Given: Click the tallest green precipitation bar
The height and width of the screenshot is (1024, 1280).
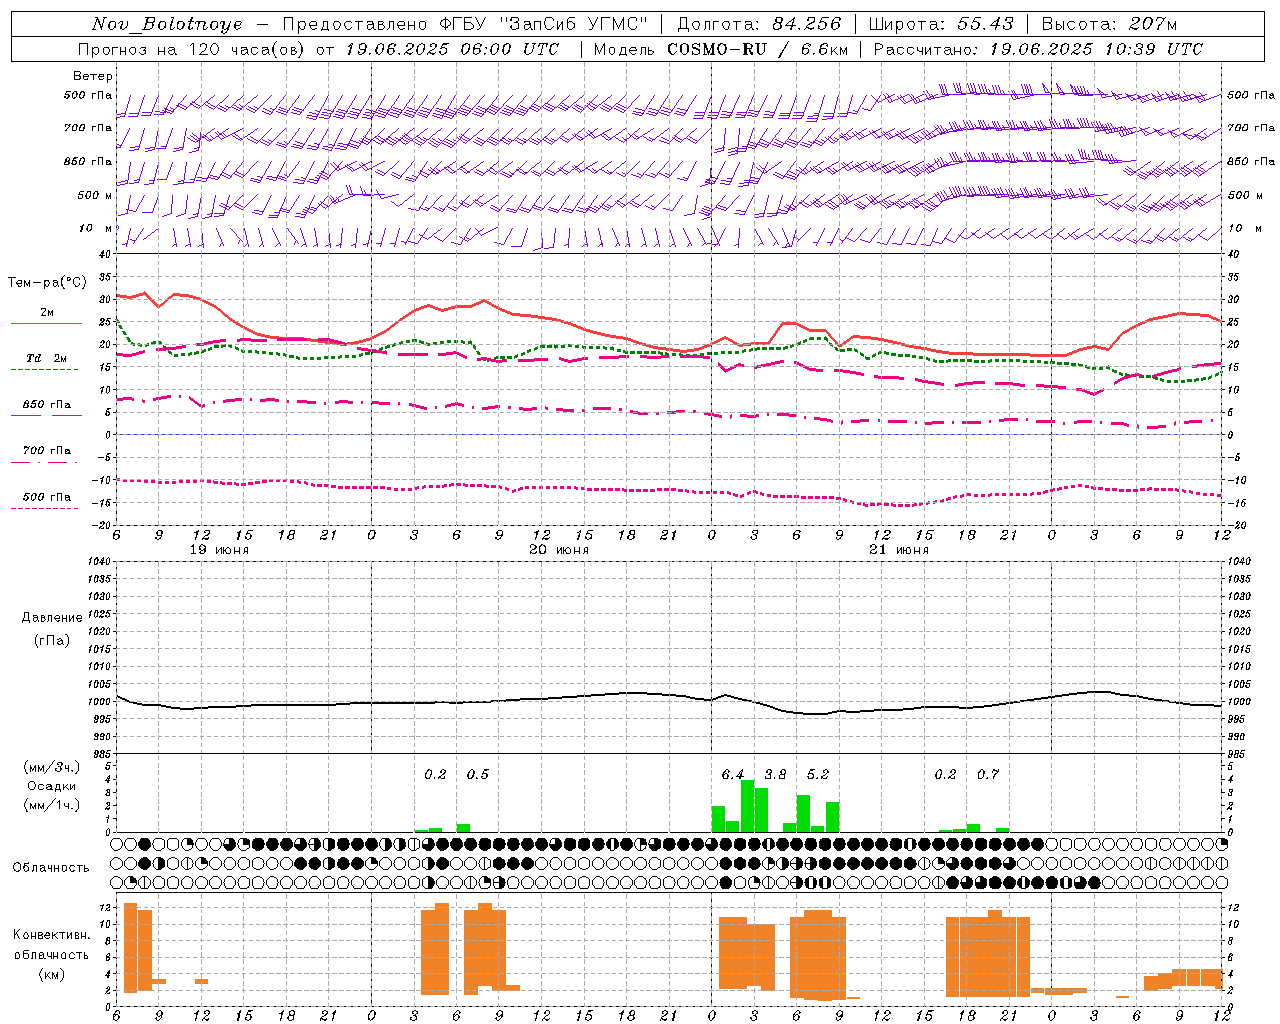Looking at the screenshot, I should point(747,806).
